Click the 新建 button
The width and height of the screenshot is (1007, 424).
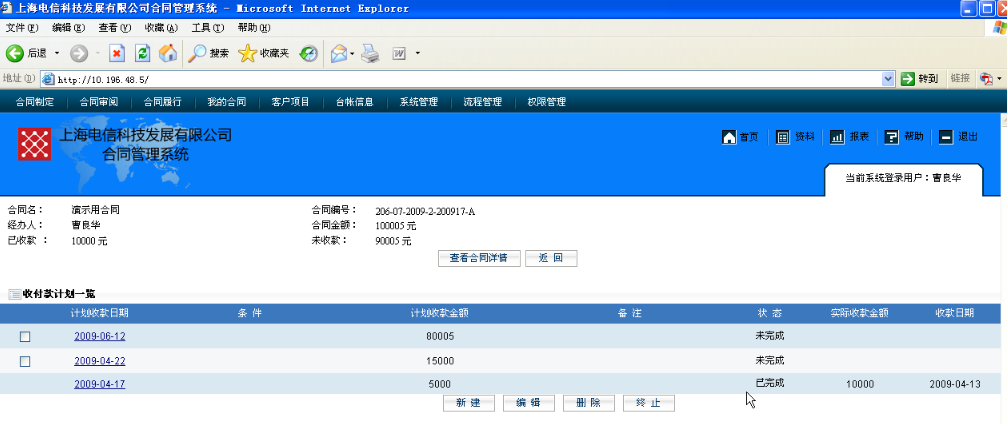tap(469, 403)
